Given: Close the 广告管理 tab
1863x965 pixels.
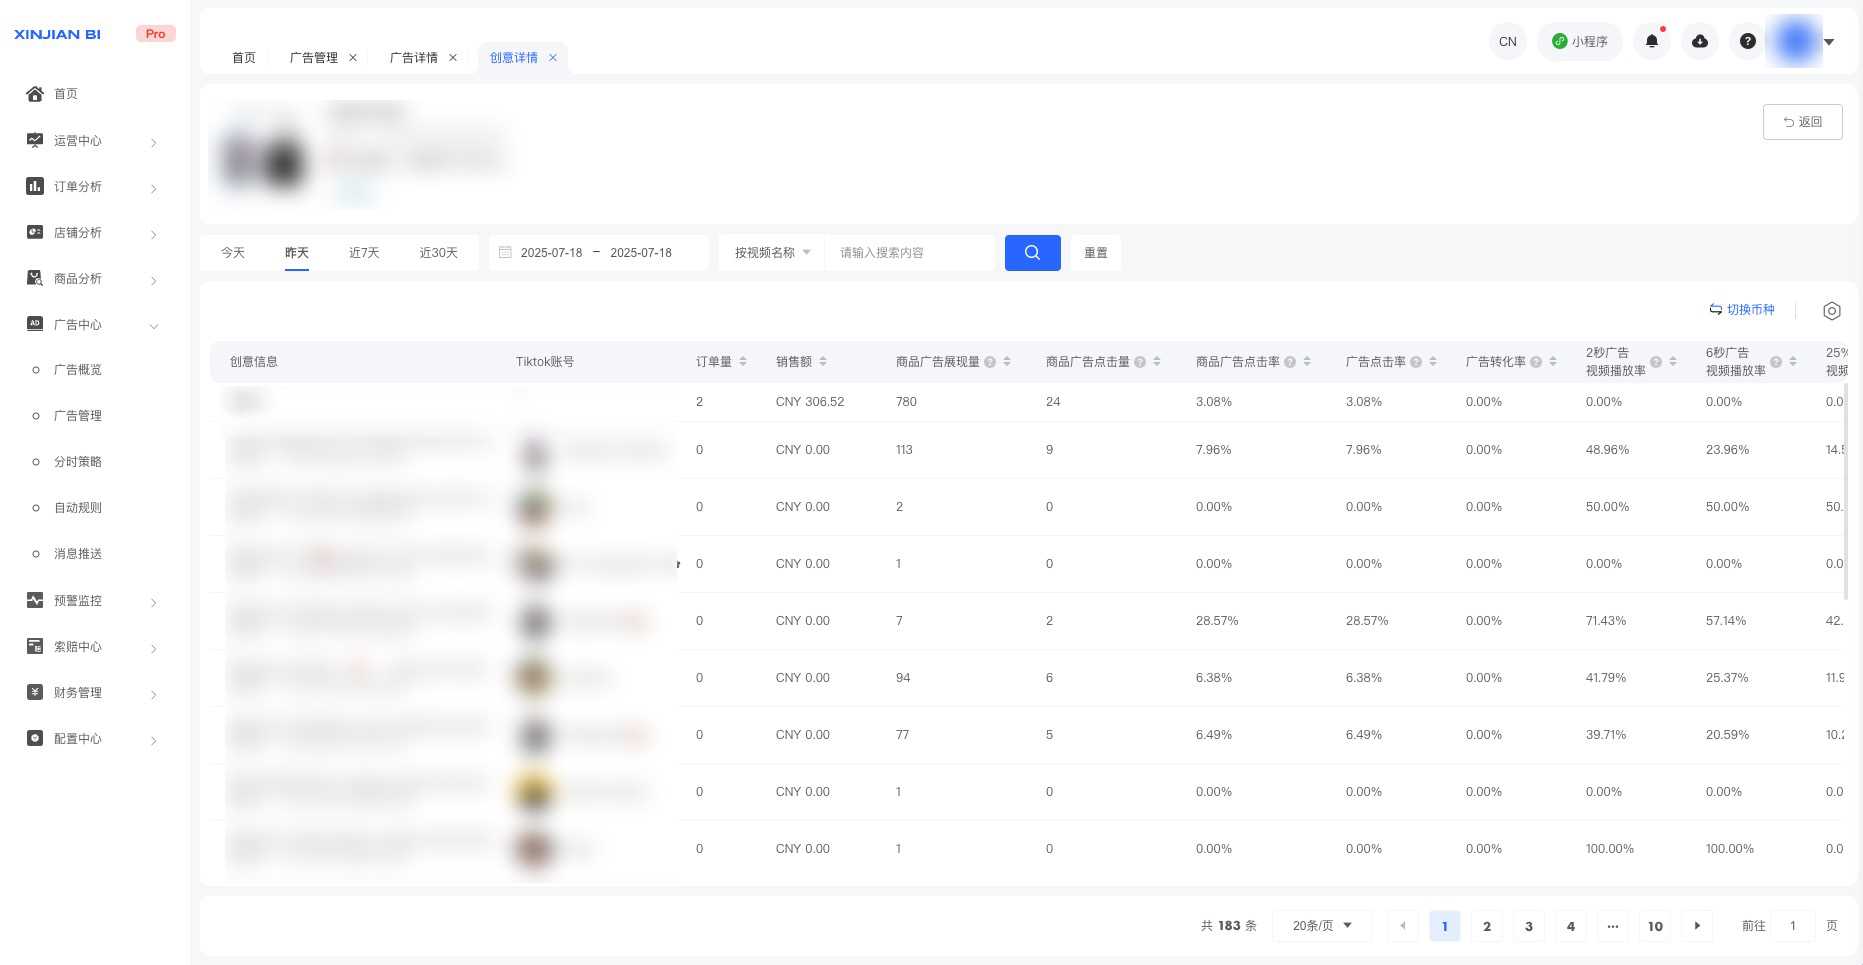Looking at the screenshot, I should click(353, 57).
